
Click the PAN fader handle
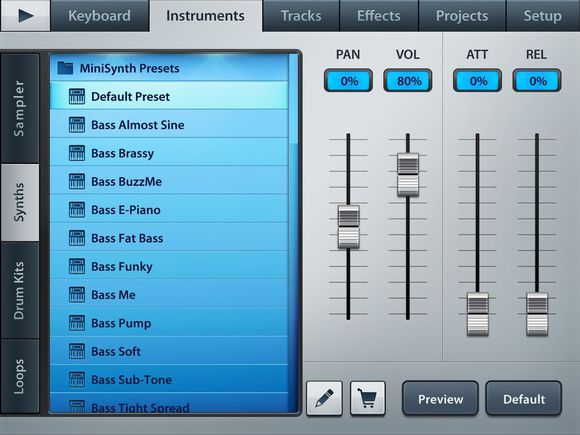(348, 227)
